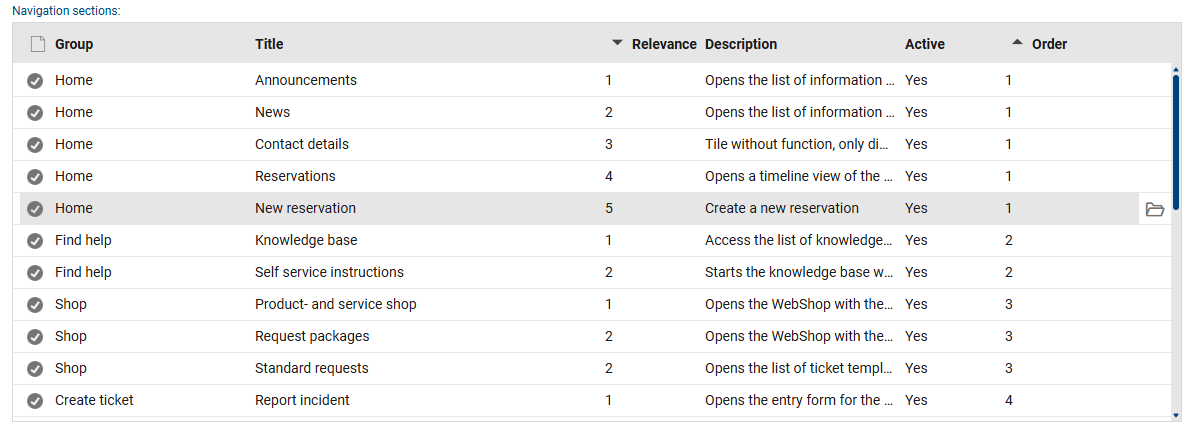The height and width of the screenshot is (436, 1198).
Task: Click the check icon beside Self service instructions
Action: point(35,273)
